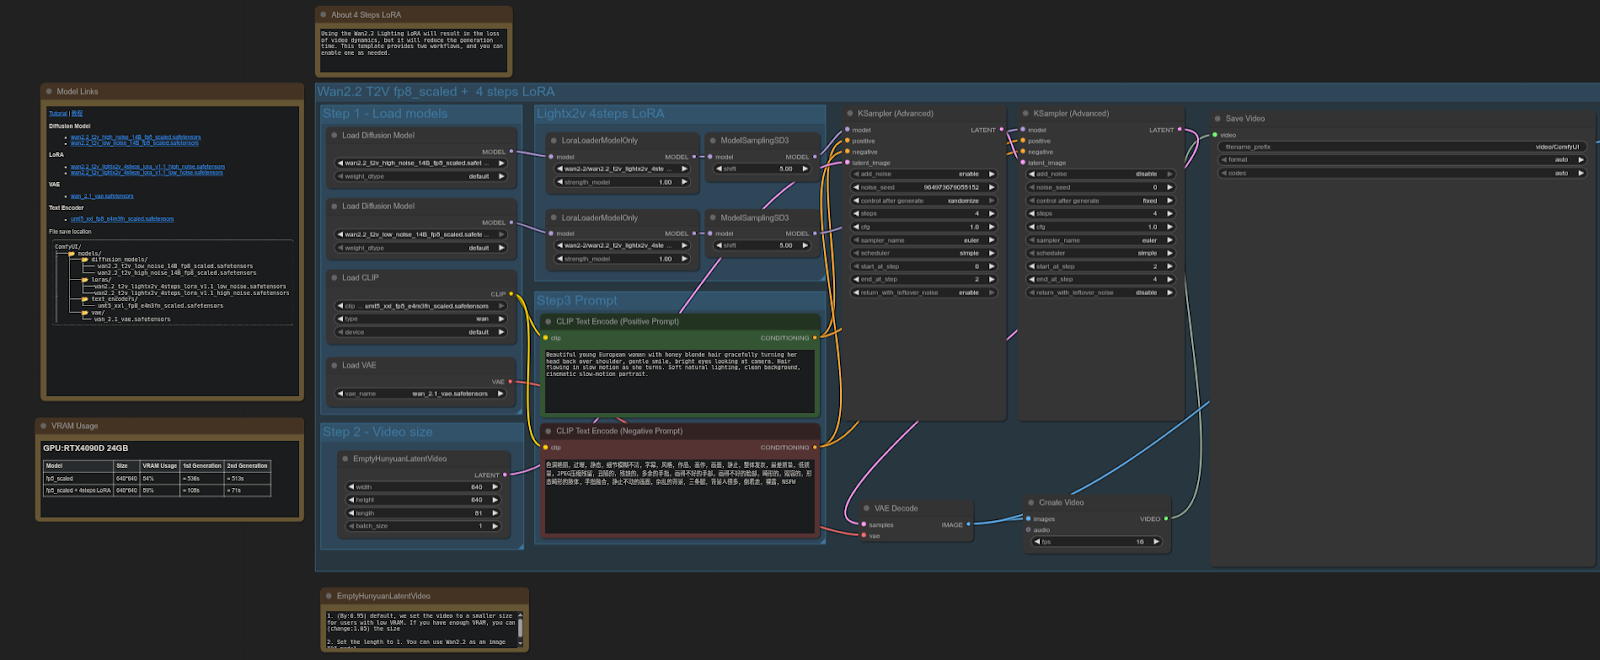The image size is (1600, 660).
Task: Toggle add_noise currently set to disable
Action: (1100, 174)
